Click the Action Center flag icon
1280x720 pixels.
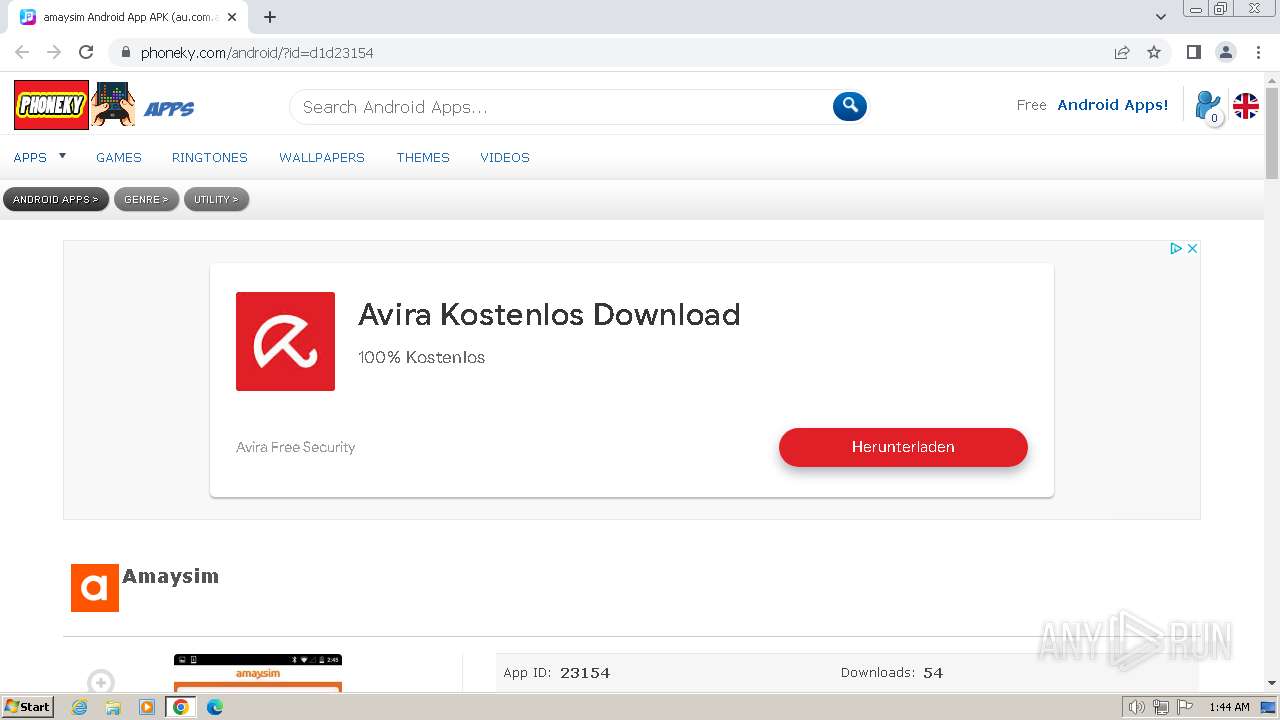pos(1185,707)
